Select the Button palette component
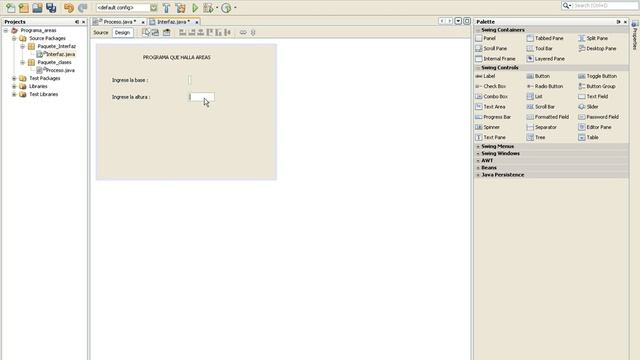This screenshot has height=360, width=640. pos(538,76)
